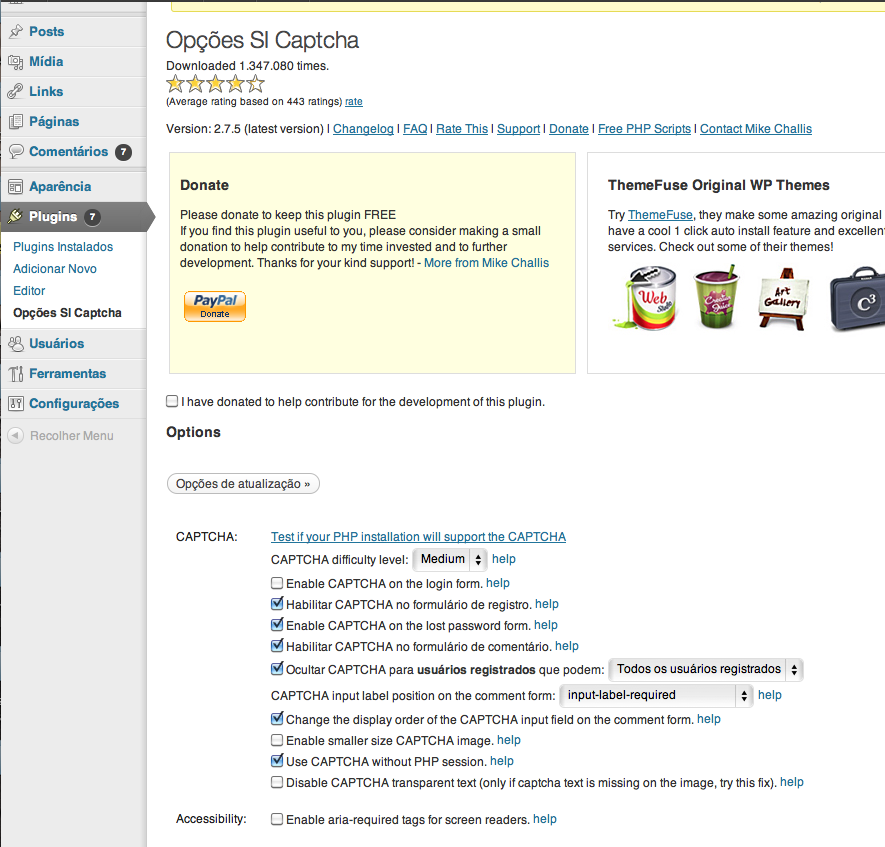Click the Art Gallery easel theme icon

click(x=784, y=299)
